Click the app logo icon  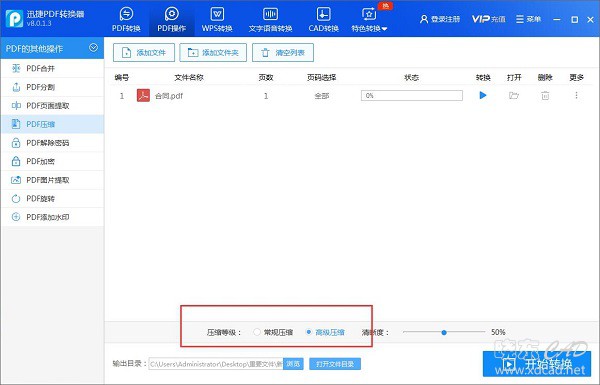[x=14, y=18]
